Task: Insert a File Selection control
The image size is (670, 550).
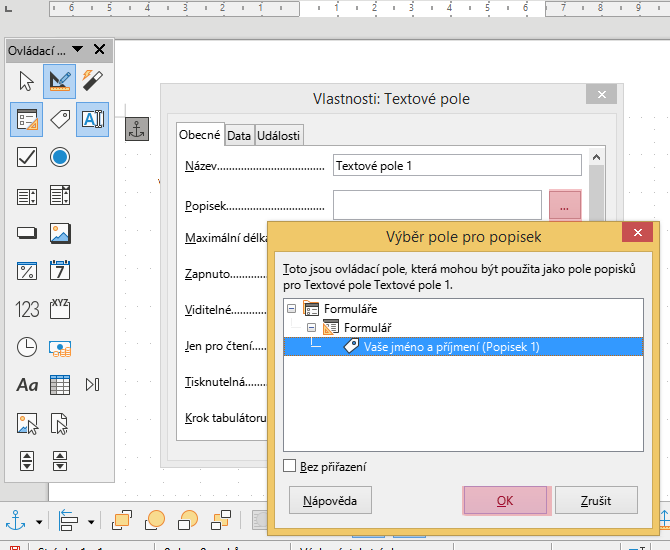Action: [x=59, y=424]
